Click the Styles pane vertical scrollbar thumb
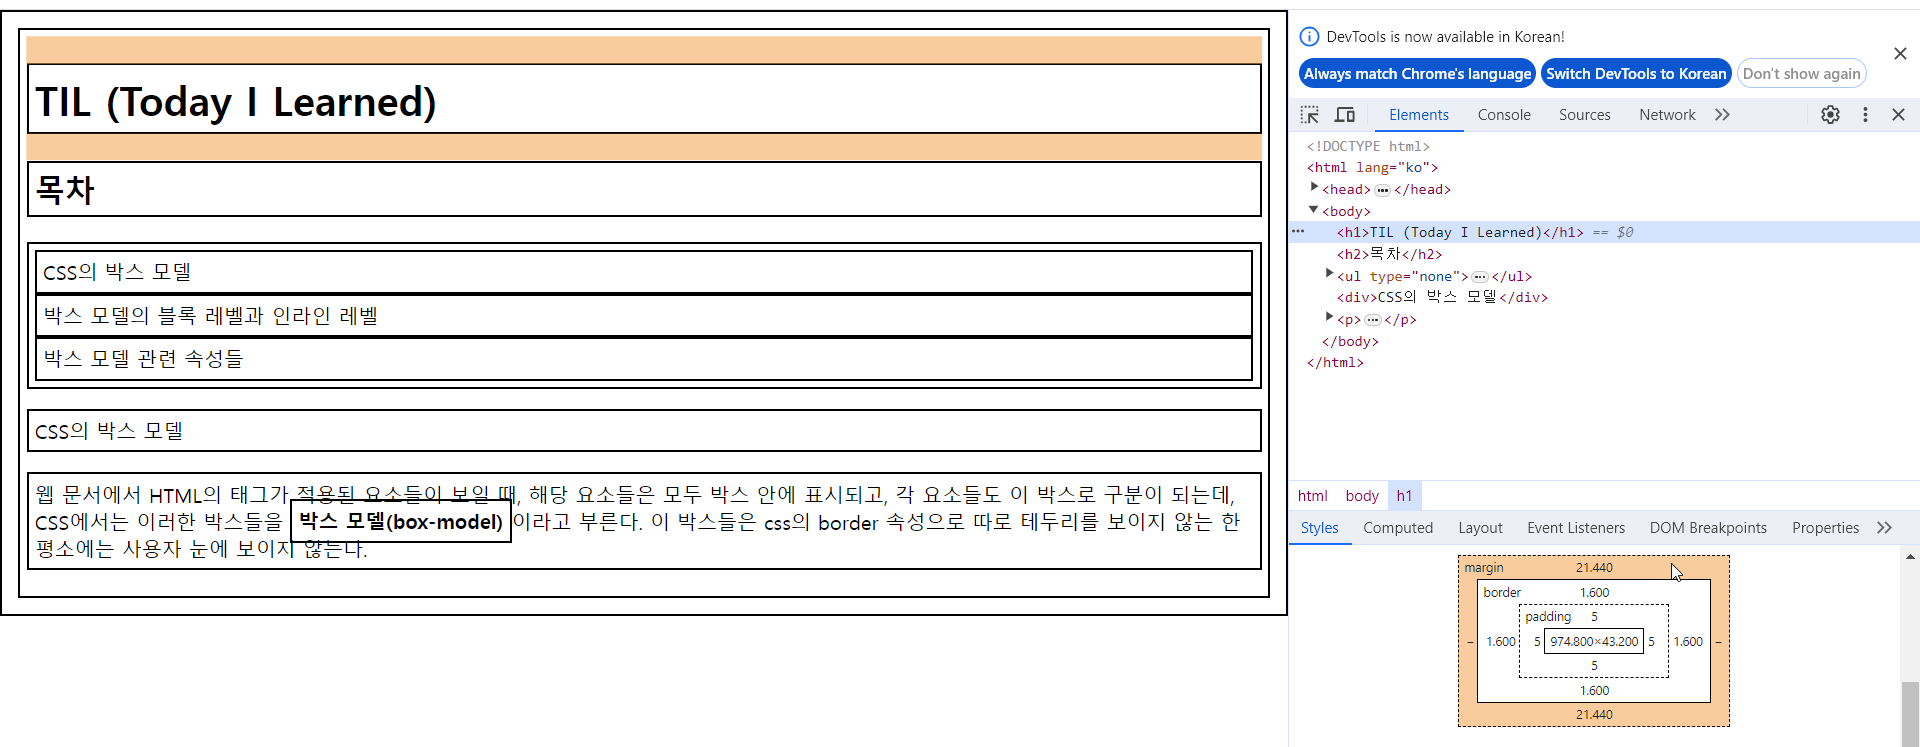The width and height of the screenshot is (1920, 747). [x=1910, y=714]
